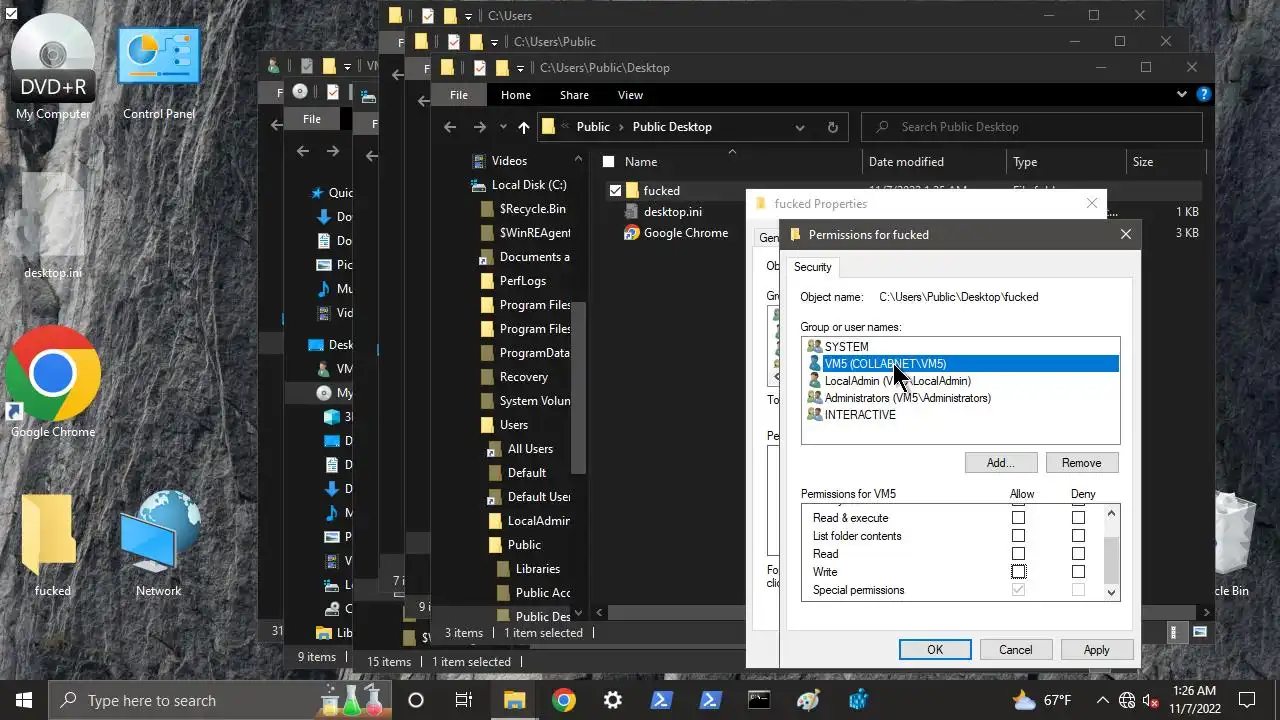
Task: Tick Deny for List folder contents
Action: [1078, 536]
